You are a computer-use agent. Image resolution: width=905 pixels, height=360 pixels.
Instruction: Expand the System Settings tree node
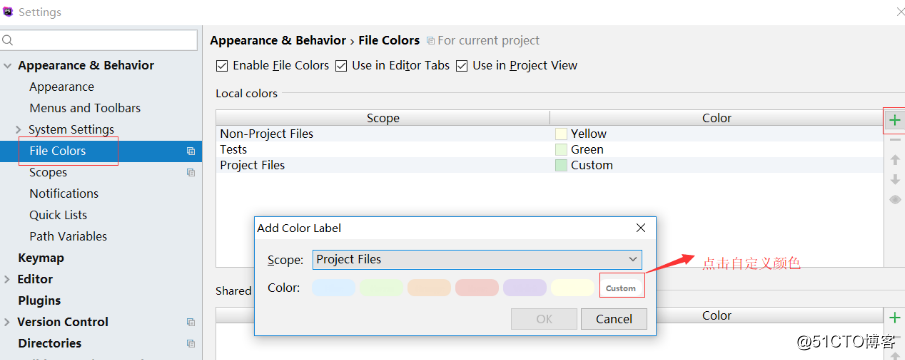point(18,130)
